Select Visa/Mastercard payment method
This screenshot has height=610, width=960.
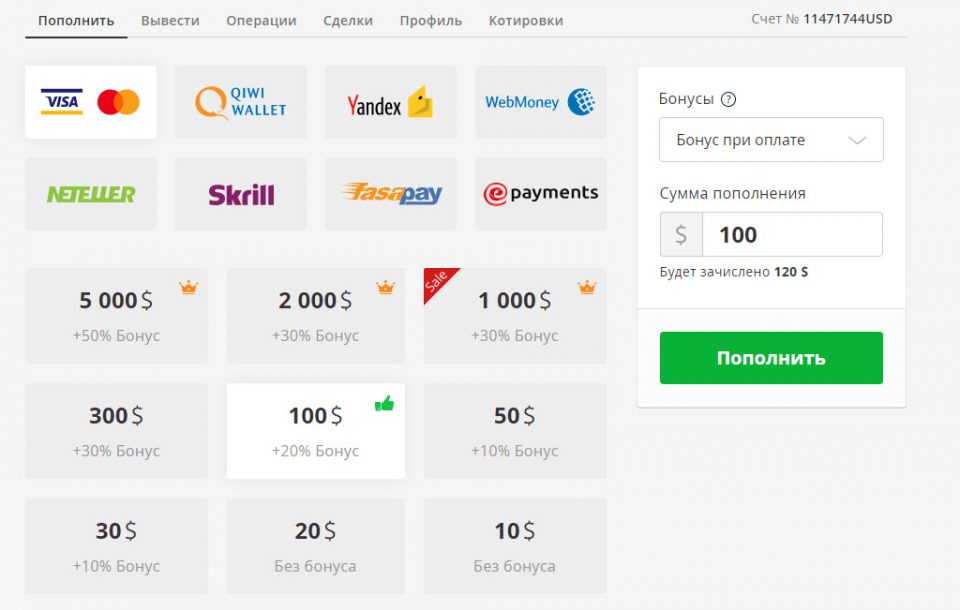pyautogui.click(x=91, y=102)
